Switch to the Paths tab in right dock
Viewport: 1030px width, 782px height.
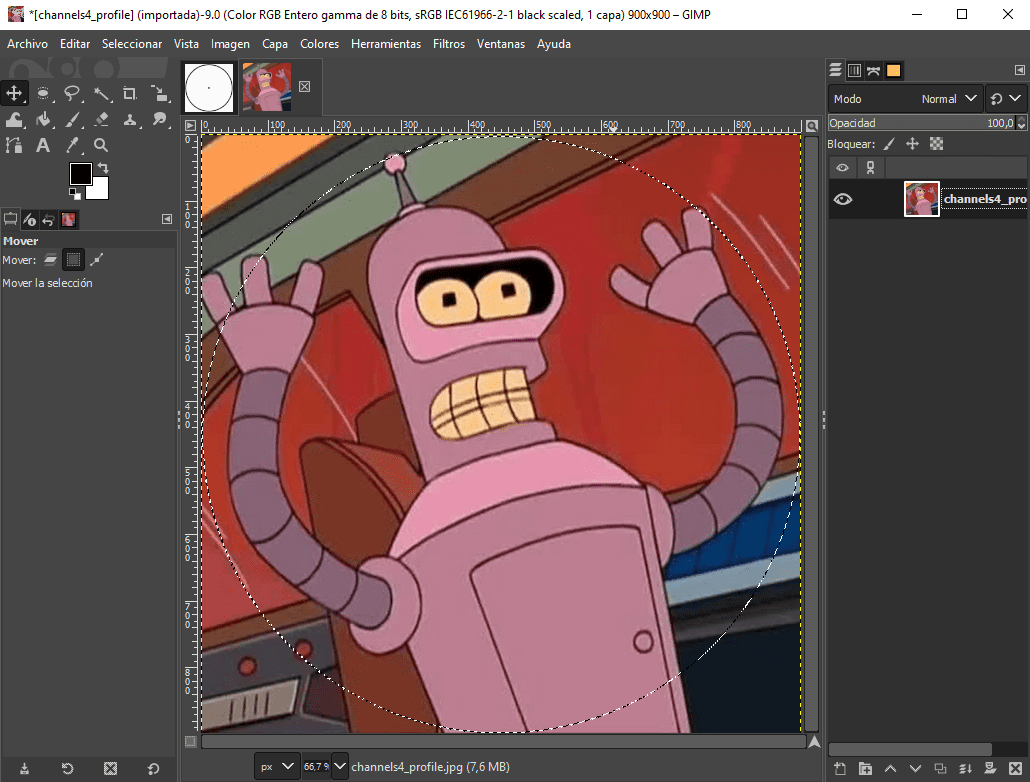click(874, 70)
